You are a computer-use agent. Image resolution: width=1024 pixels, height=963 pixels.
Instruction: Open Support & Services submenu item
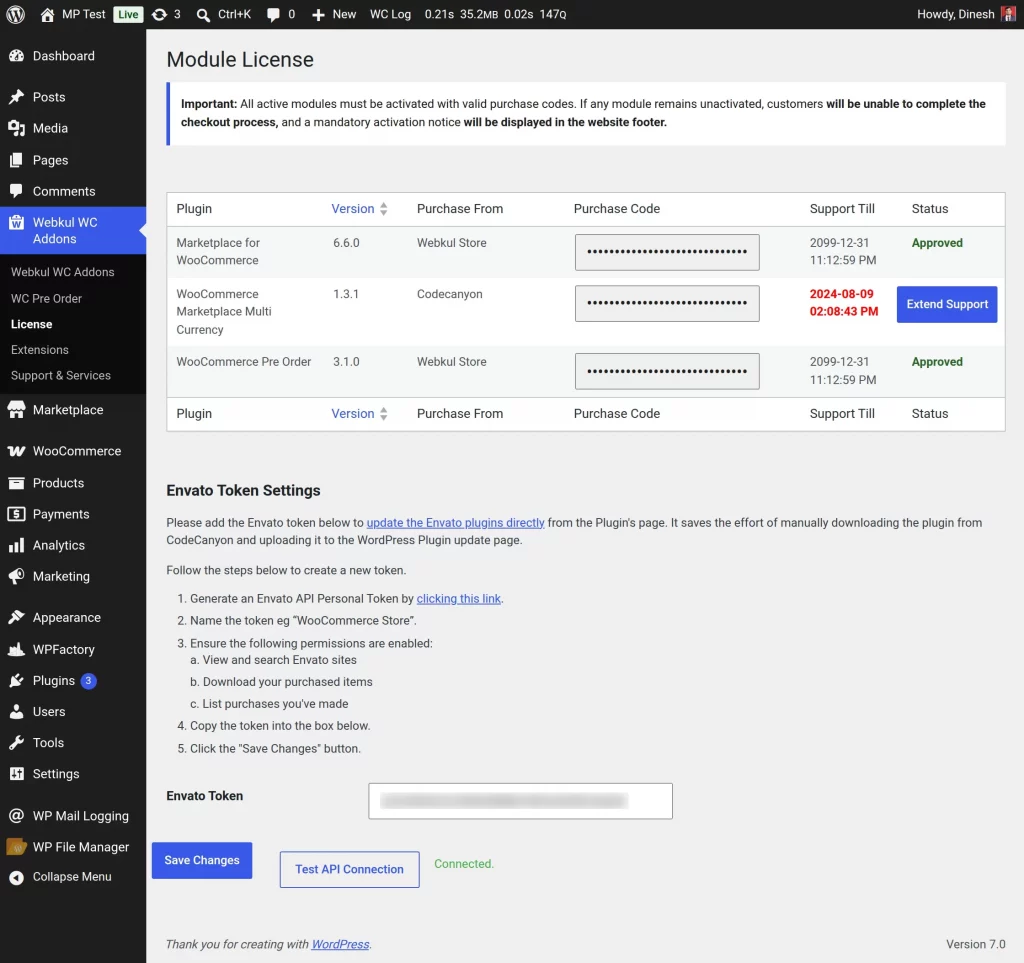(x=61, y=375)
